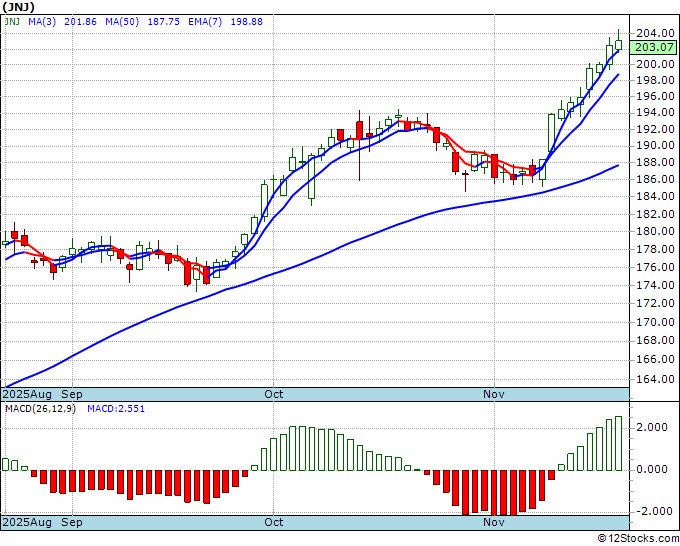Click the 204.00 price axis label

click(x=655, y=33)
